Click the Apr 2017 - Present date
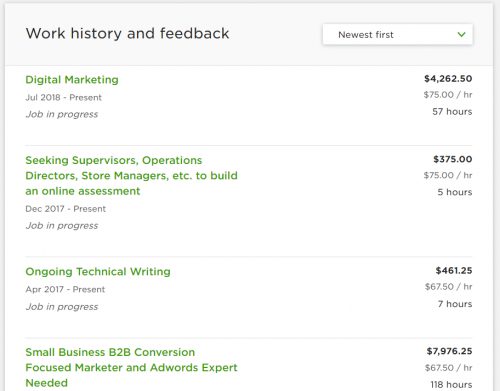 pos(65,289)
